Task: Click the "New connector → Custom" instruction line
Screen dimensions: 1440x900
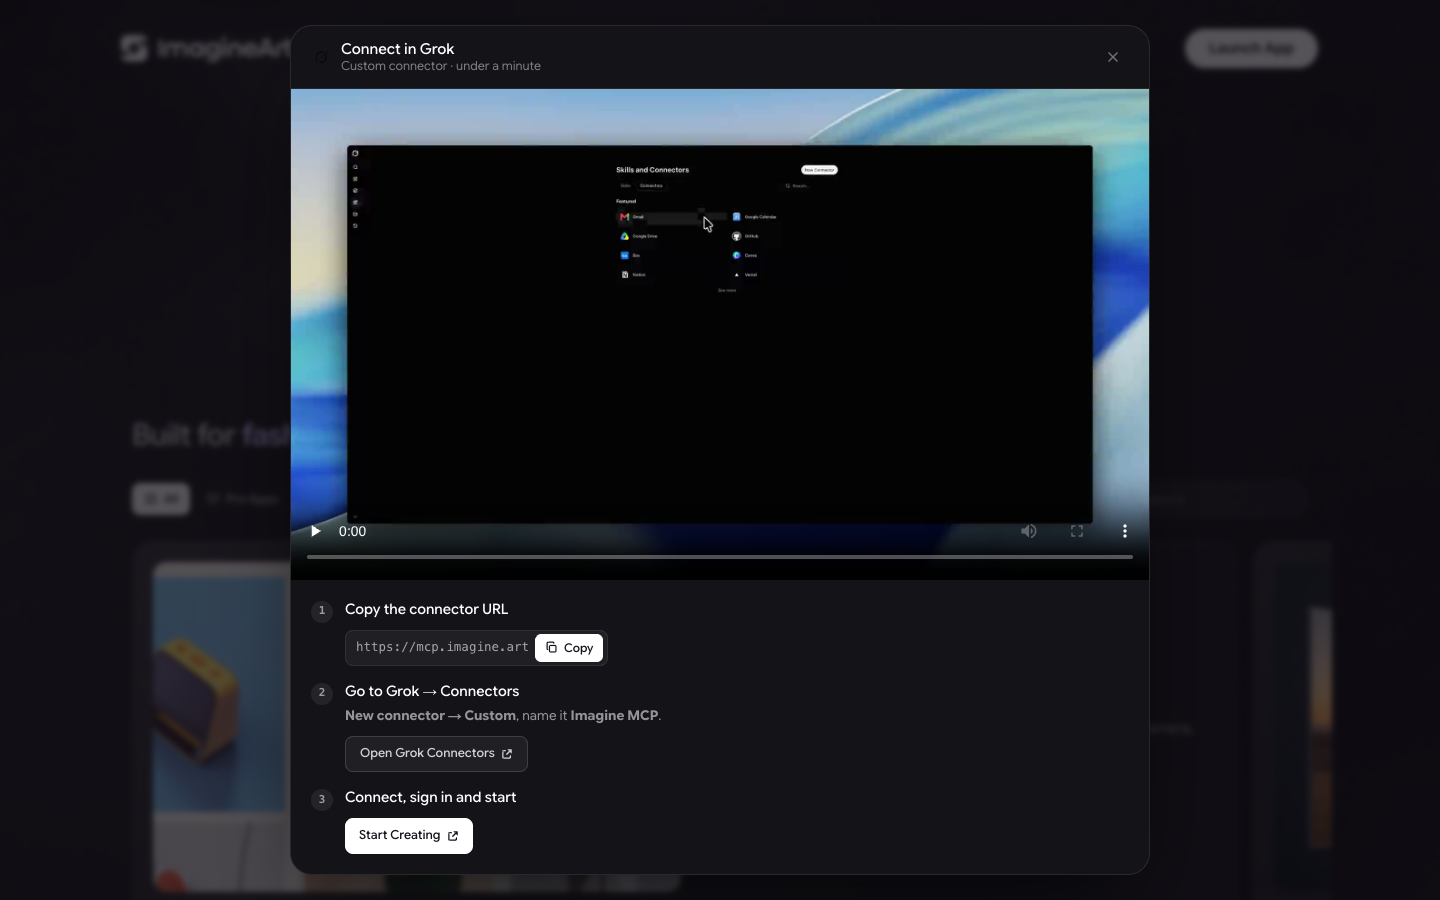Action: 503,716
